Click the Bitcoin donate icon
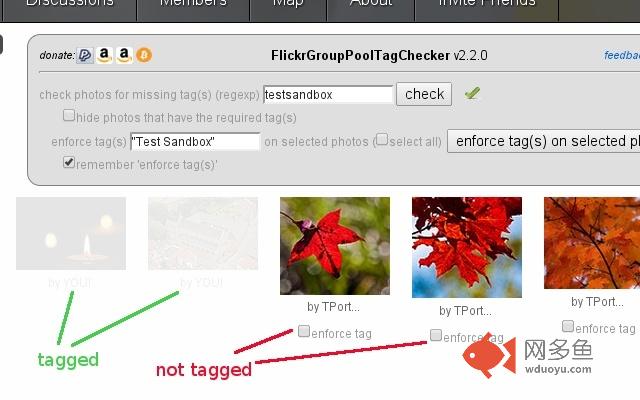 pyautogui.click(x=144, y=55)
